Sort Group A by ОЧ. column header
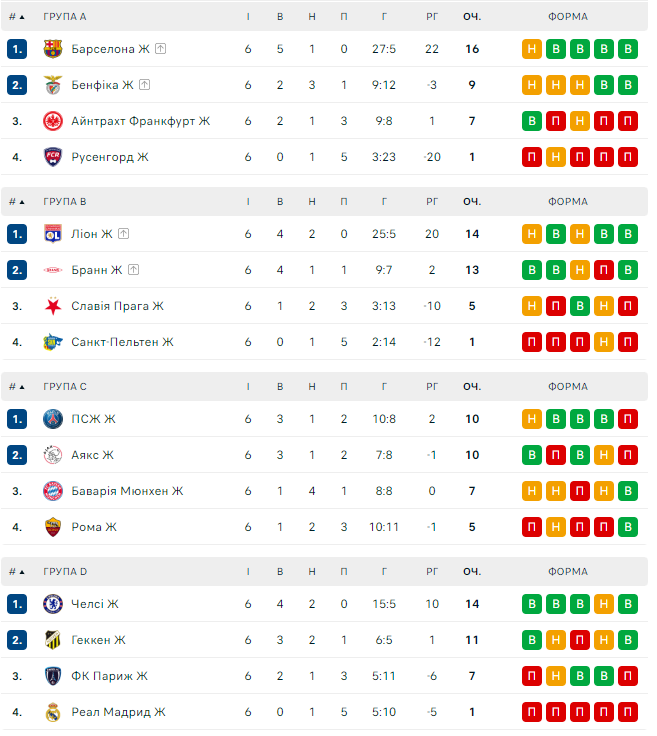657x736 pixels. 471,17
